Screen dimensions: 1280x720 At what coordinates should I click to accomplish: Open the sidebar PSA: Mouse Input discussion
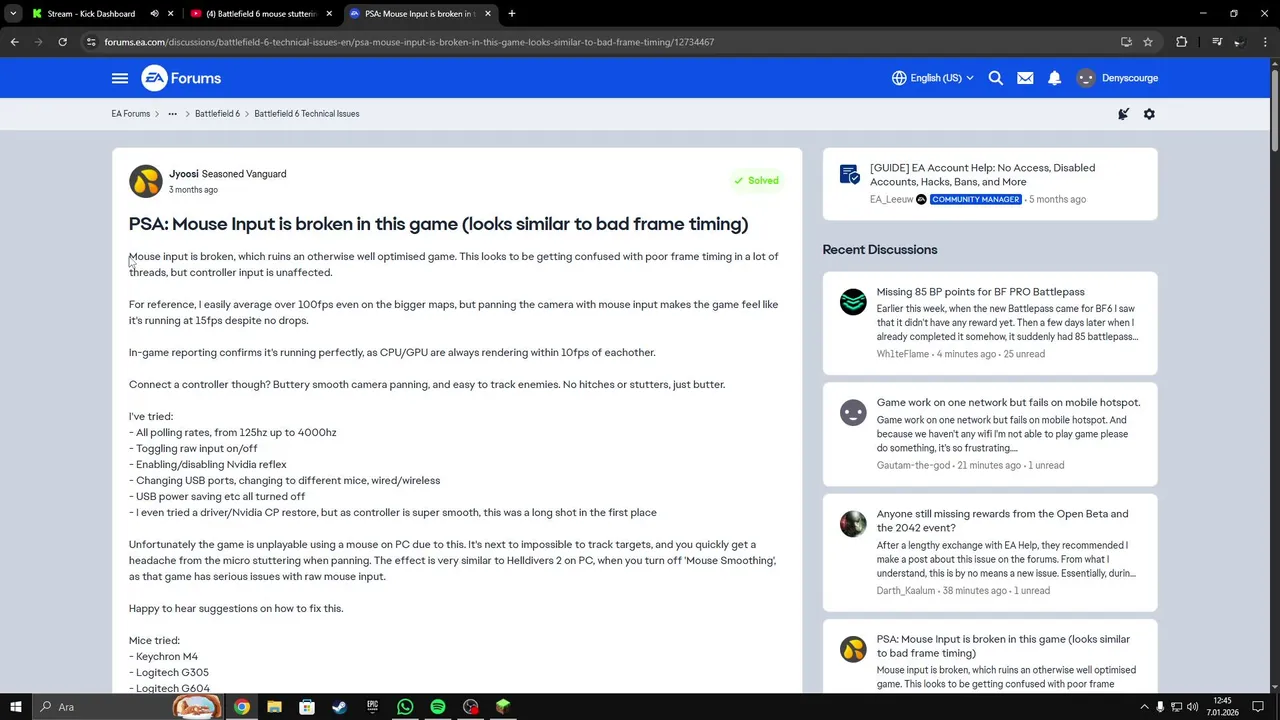(x=1003, y=646)
